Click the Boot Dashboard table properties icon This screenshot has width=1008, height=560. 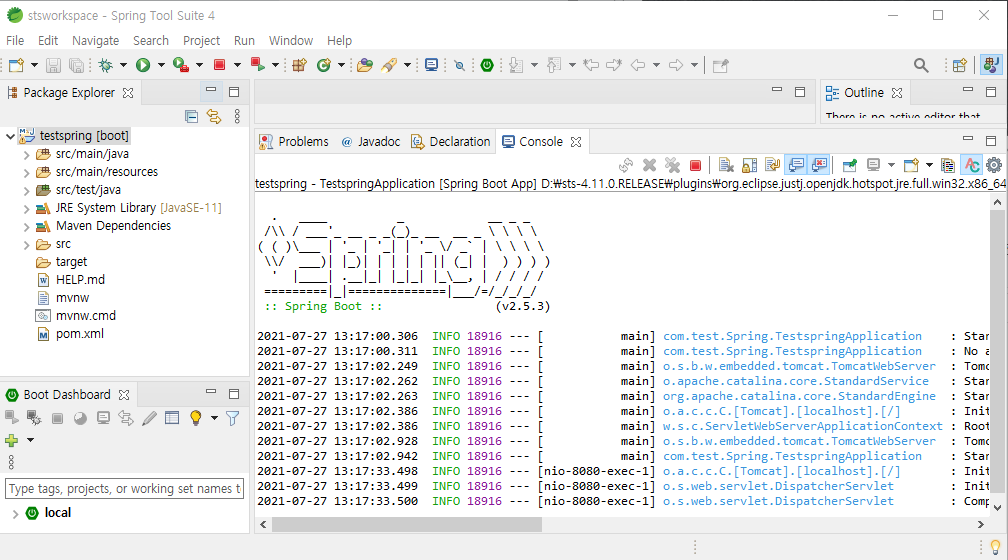tap(172, 418)
